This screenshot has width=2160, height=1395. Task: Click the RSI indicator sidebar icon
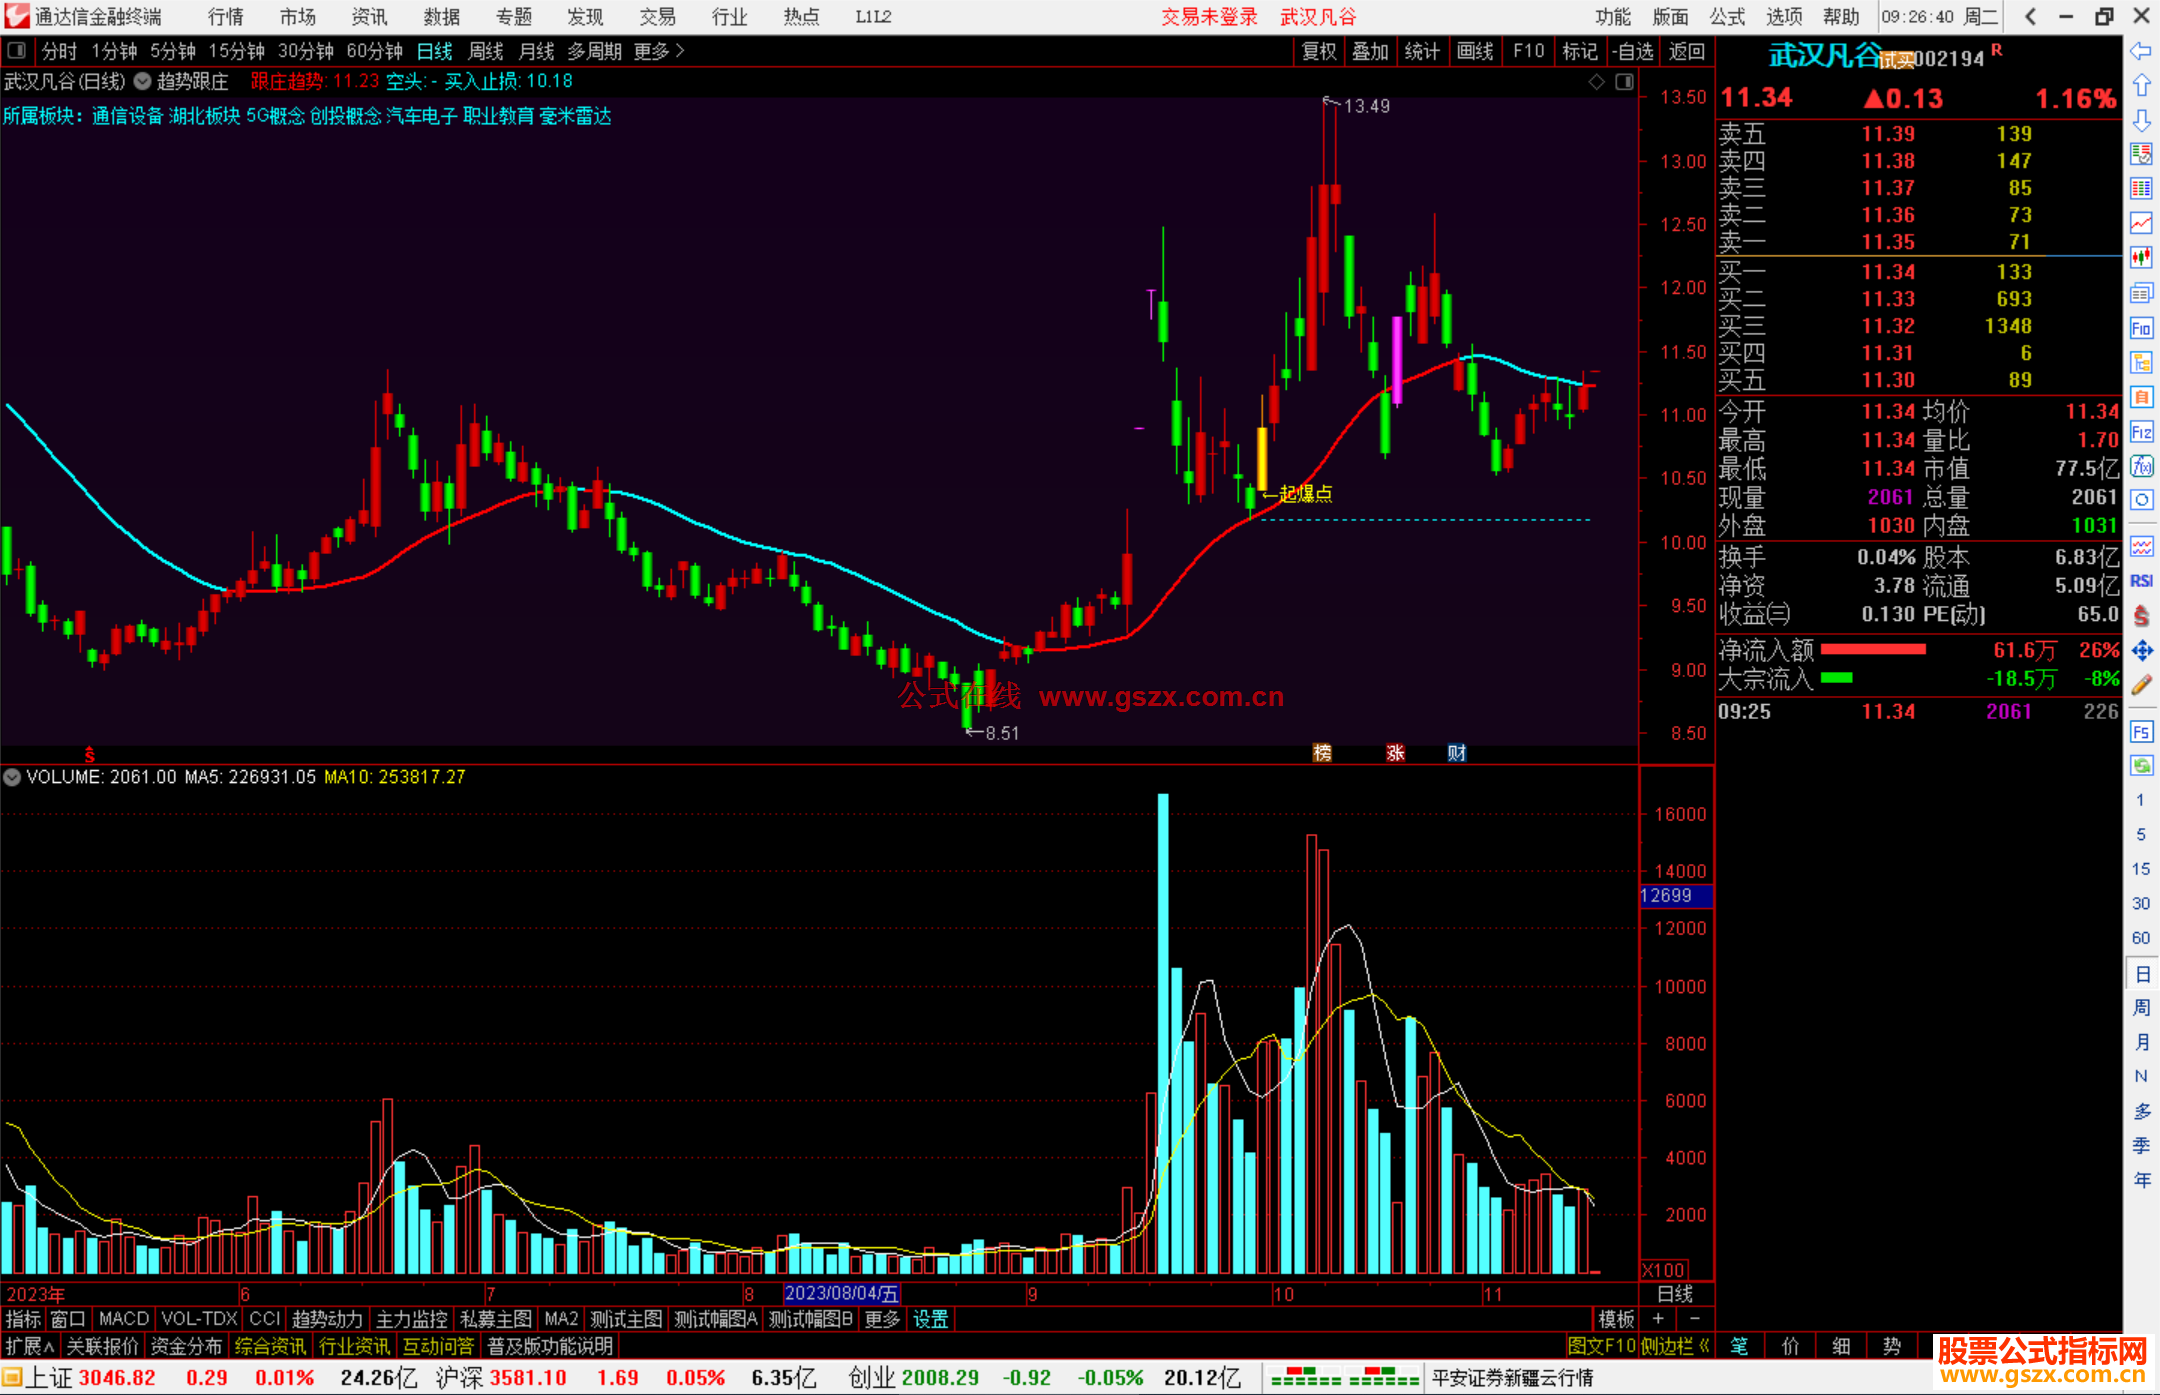(x=2141, y=581)
